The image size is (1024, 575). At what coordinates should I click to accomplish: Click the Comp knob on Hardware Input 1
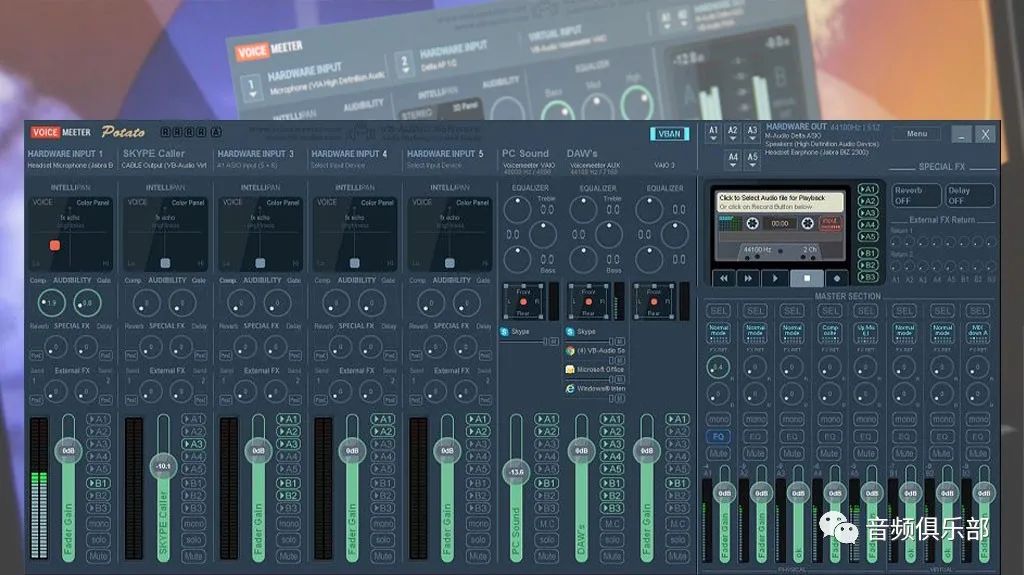52,303
